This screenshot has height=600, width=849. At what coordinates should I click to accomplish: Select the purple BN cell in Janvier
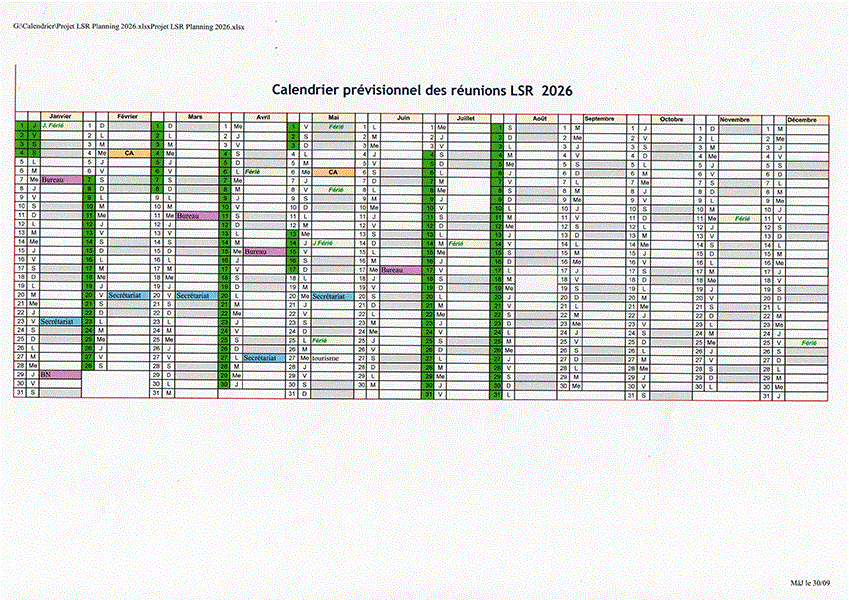click(47, 374)
